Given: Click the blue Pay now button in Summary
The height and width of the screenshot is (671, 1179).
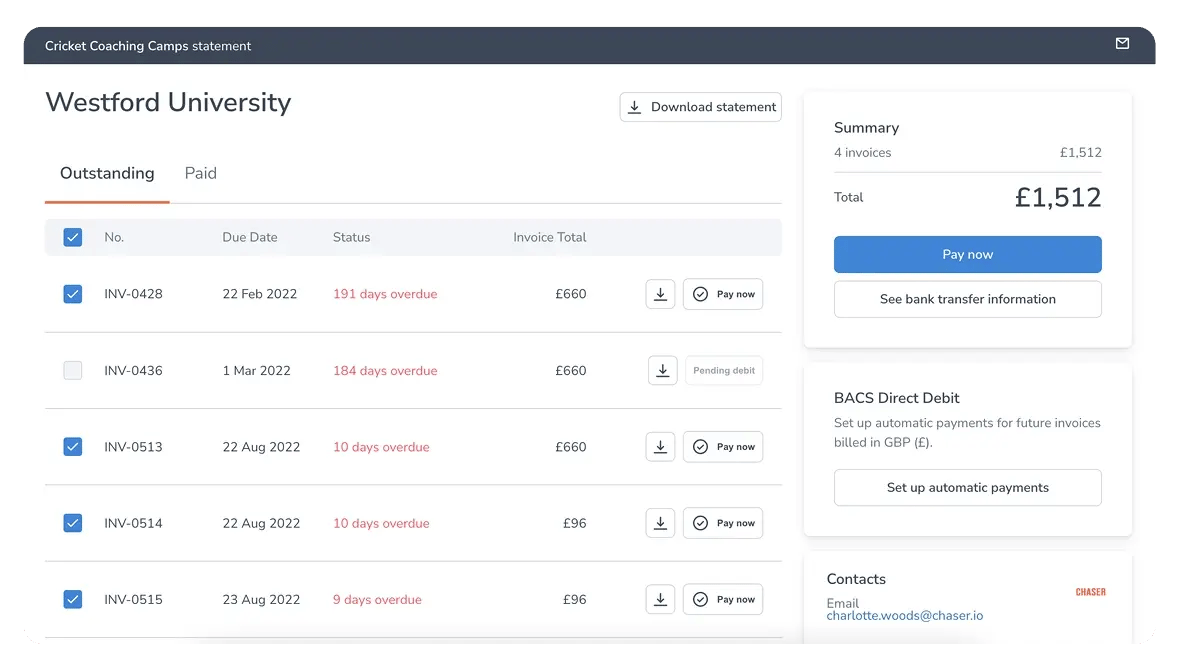Looking at the screenshot, I should (x=967, y=254).
